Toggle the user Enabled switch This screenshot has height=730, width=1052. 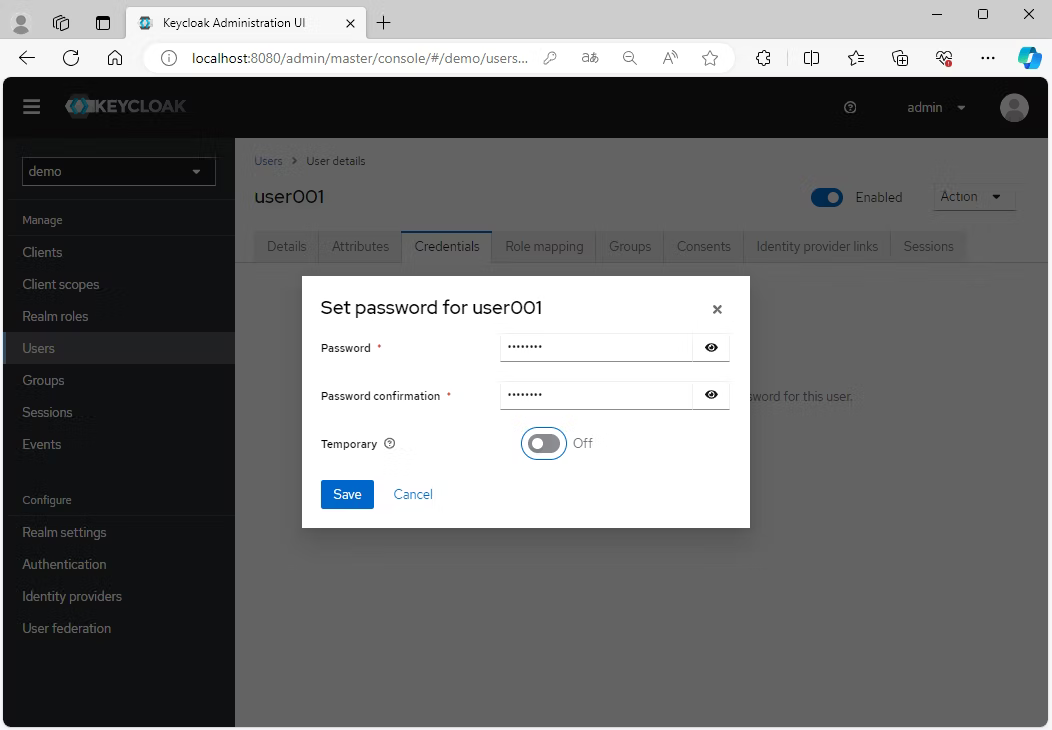[827, 198]
